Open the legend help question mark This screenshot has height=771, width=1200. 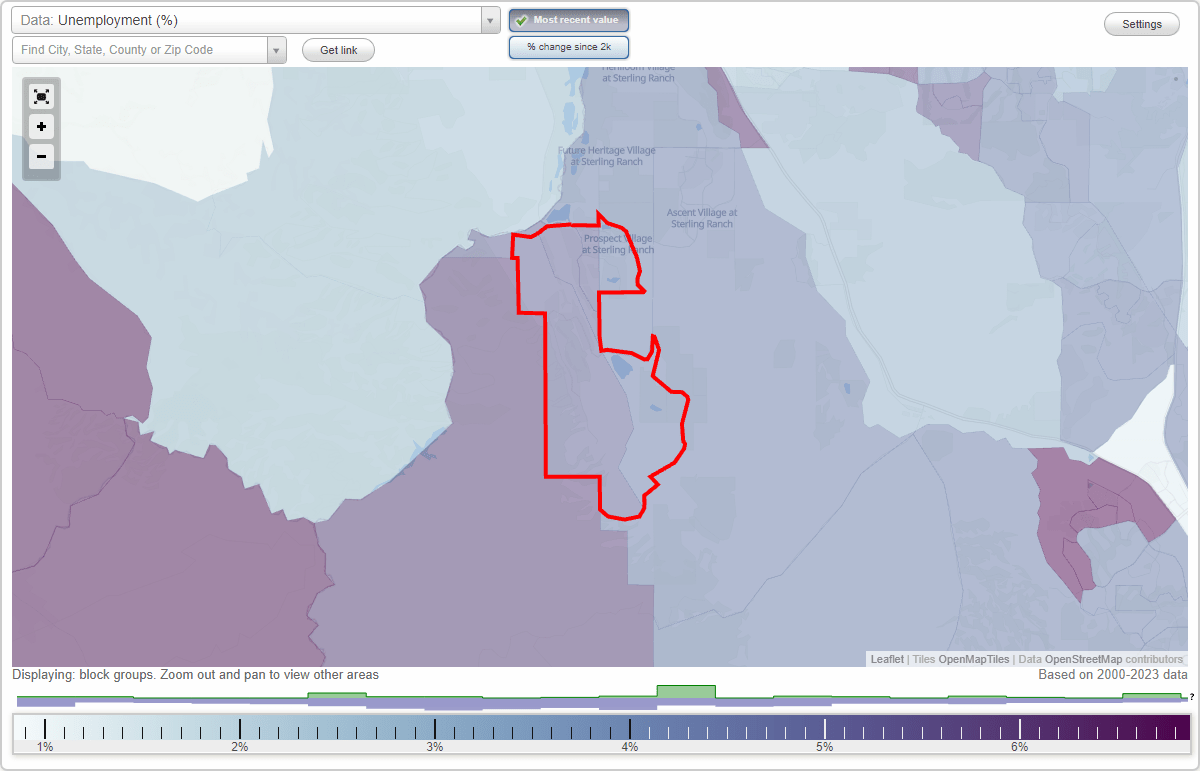coord(1192,700)
